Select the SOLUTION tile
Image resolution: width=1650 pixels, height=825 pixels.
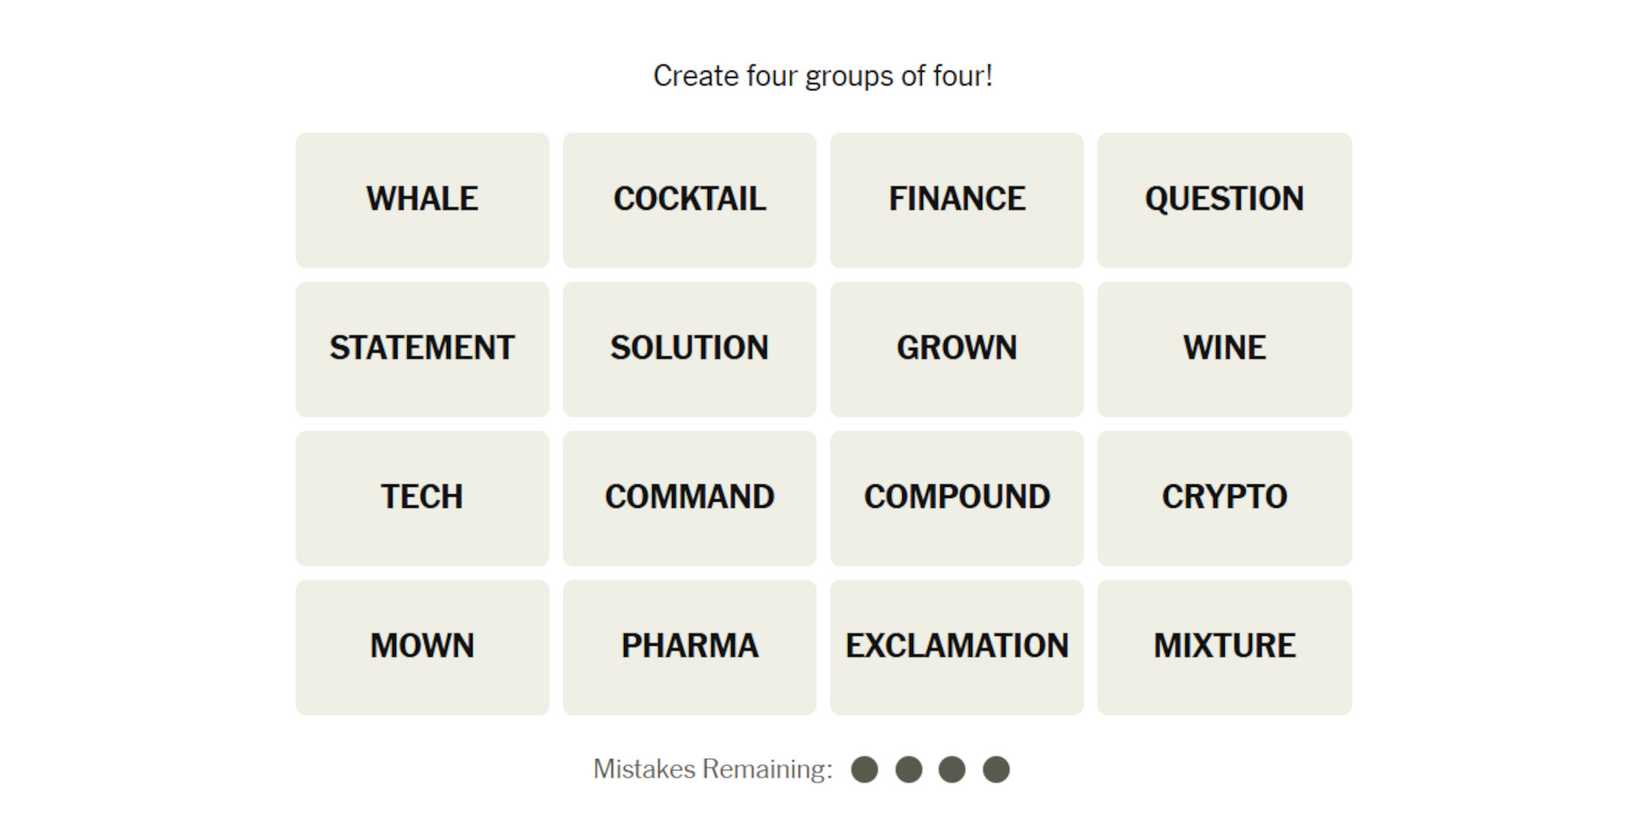pos(689,349)
